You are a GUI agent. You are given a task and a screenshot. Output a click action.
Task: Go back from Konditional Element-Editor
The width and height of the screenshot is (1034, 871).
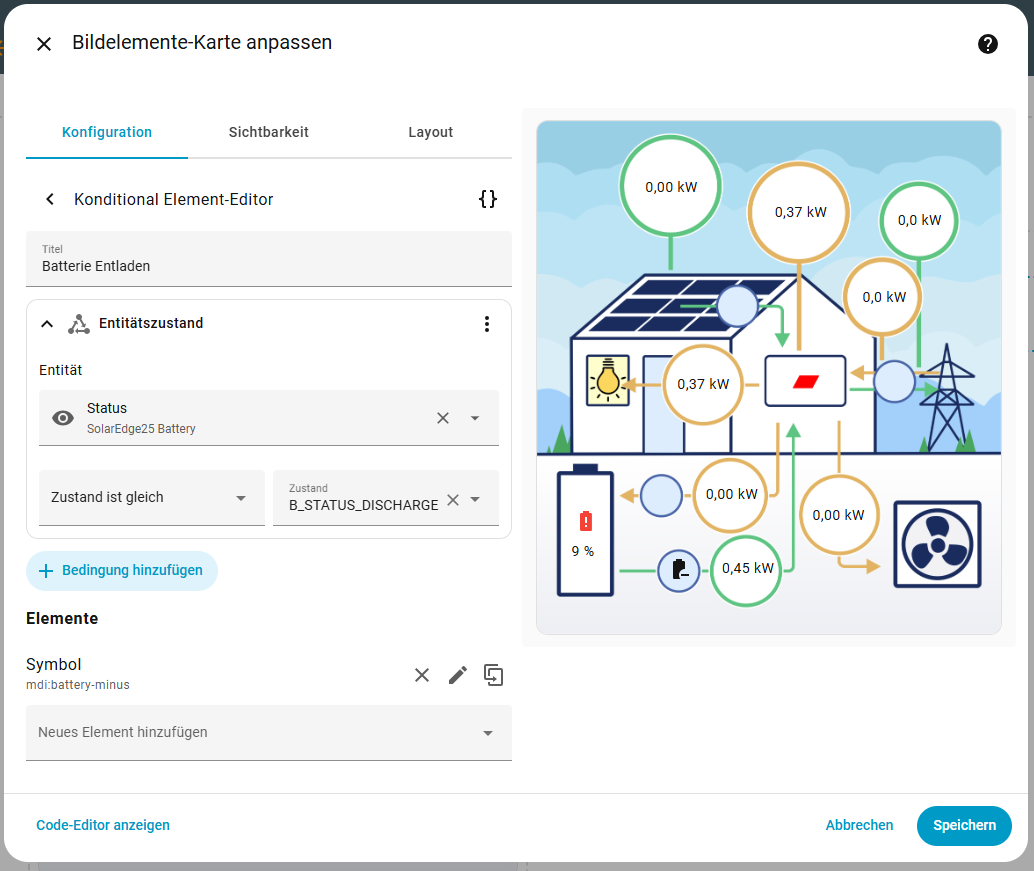pos(50,199)
